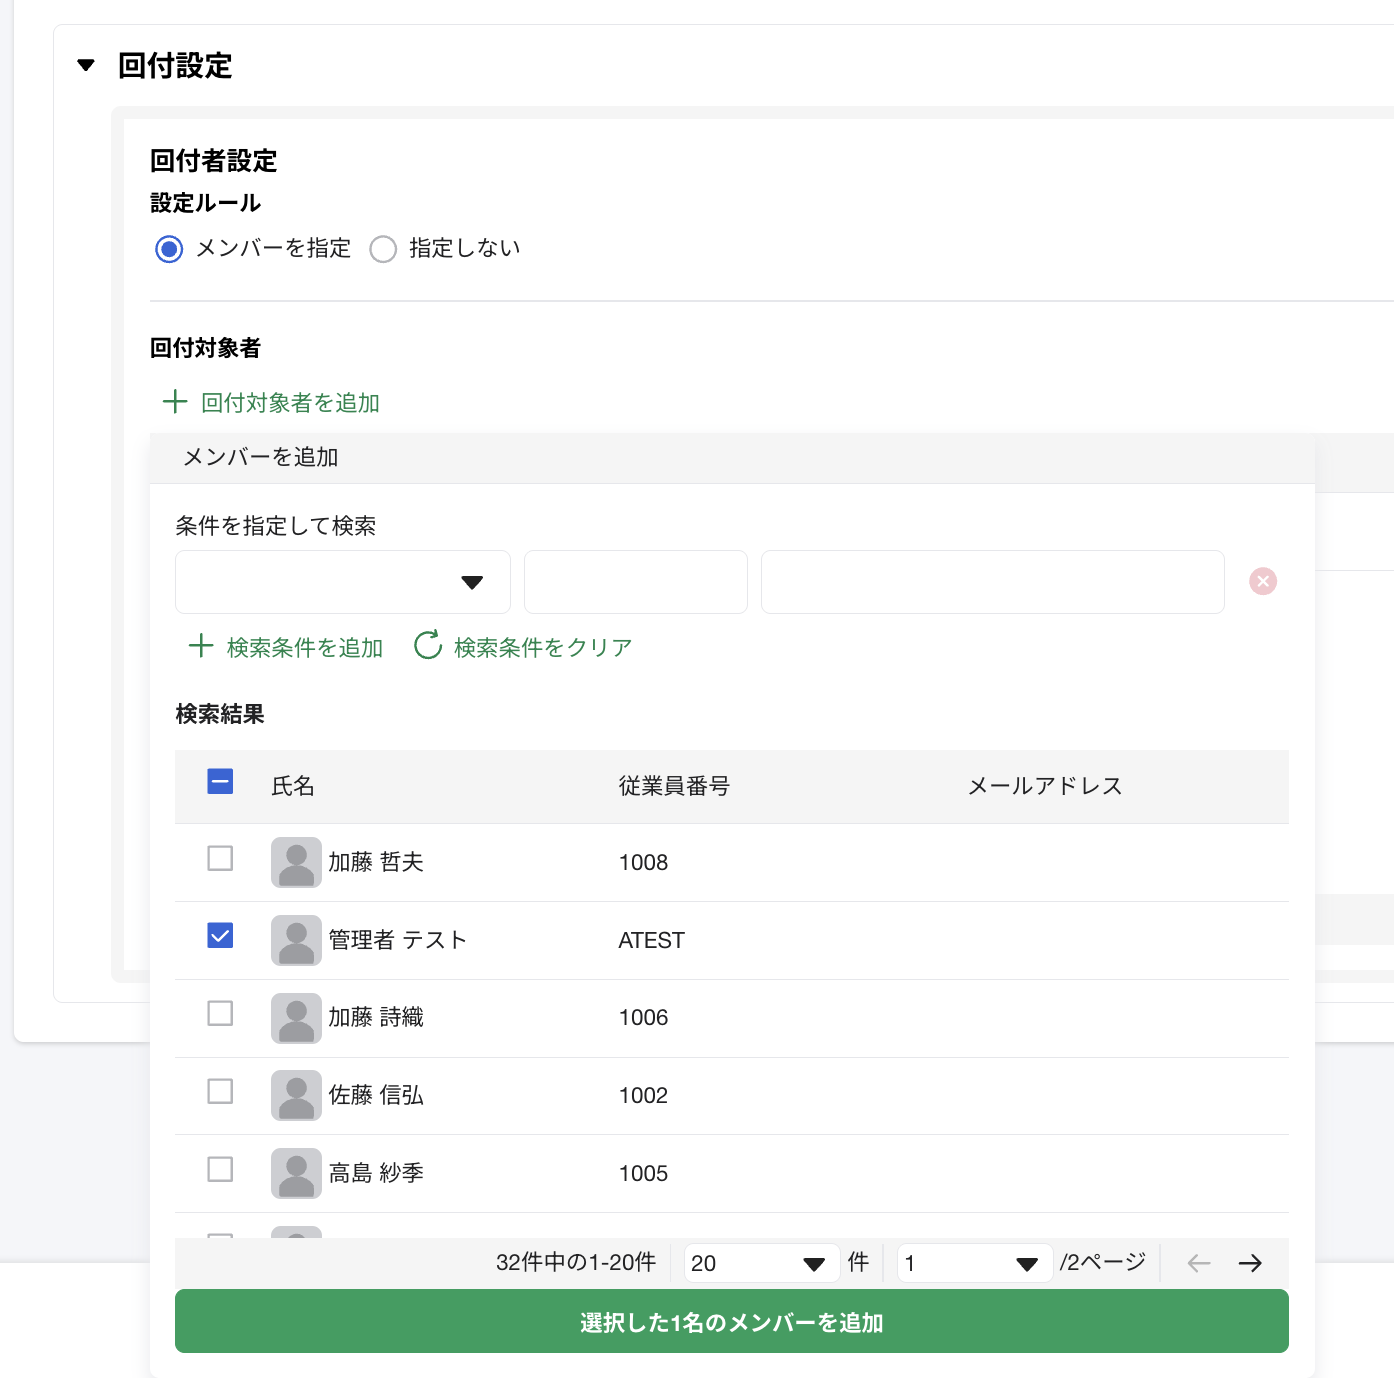This screenshot has width=1394, height=1378.
Task: Click 選択した1名のメンバーを追加 button
Action: [x=731, y=1322]
